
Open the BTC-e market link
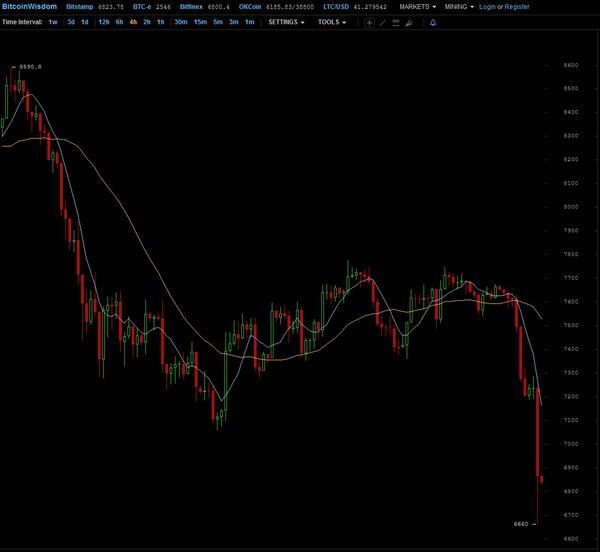point(142,7)
